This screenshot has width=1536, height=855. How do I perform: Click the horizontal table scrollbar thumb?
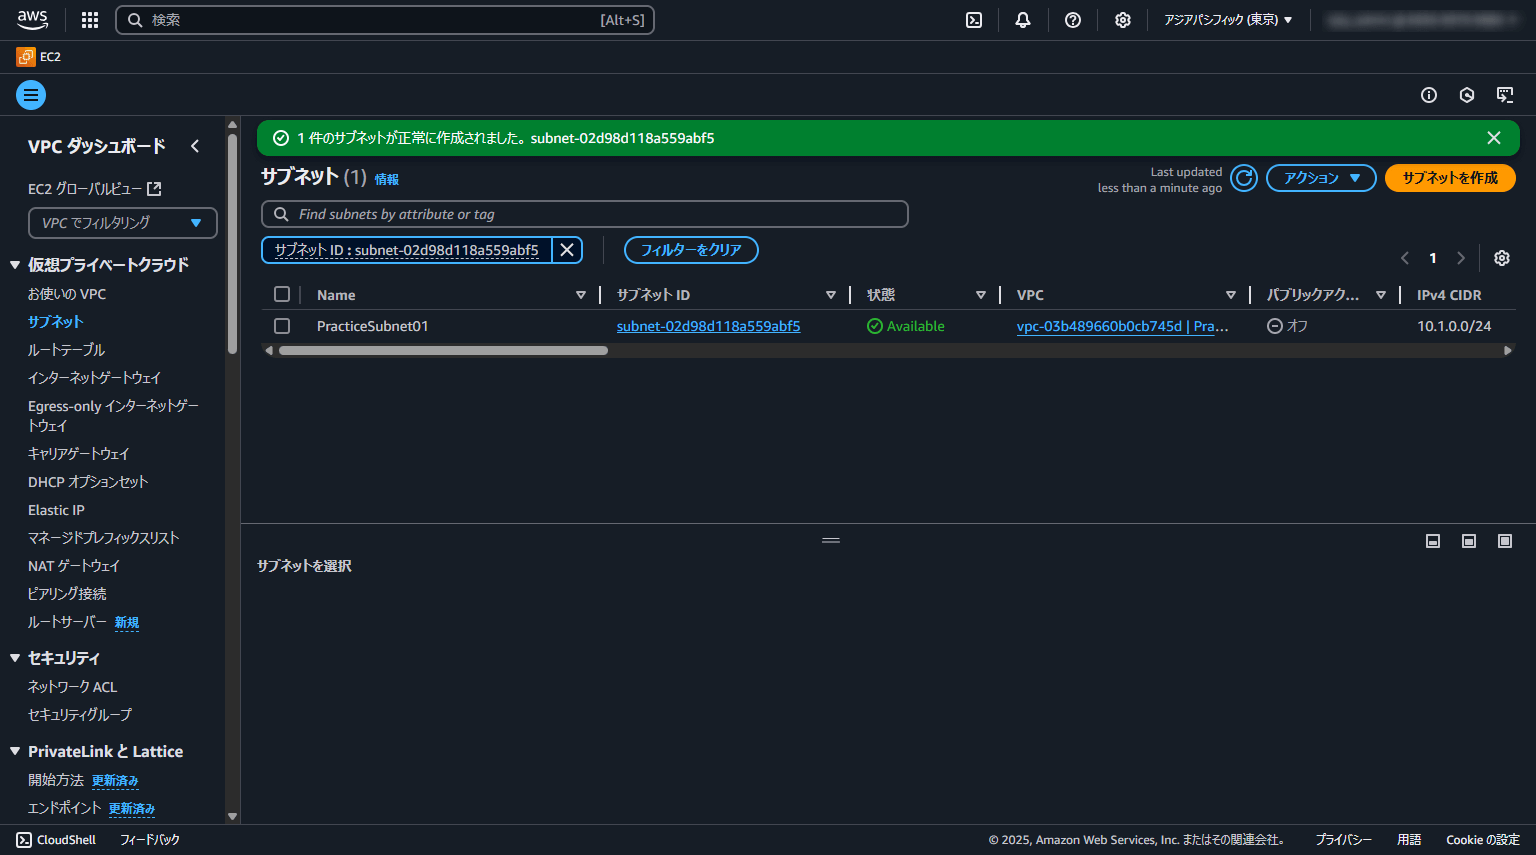tap(443, 351)
